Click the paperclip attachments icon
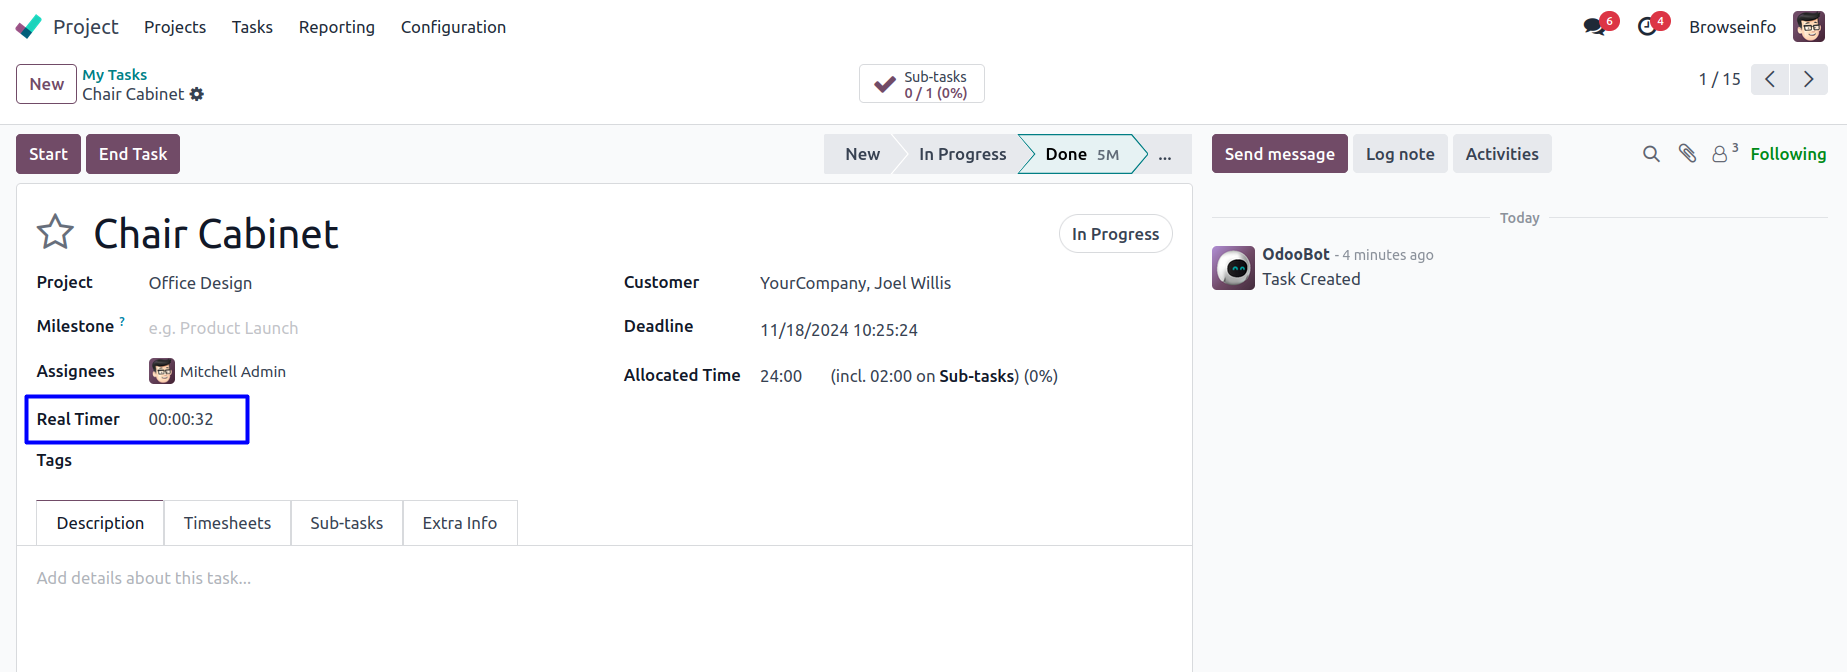The image size is (1847, 672). pos(1687,154)
